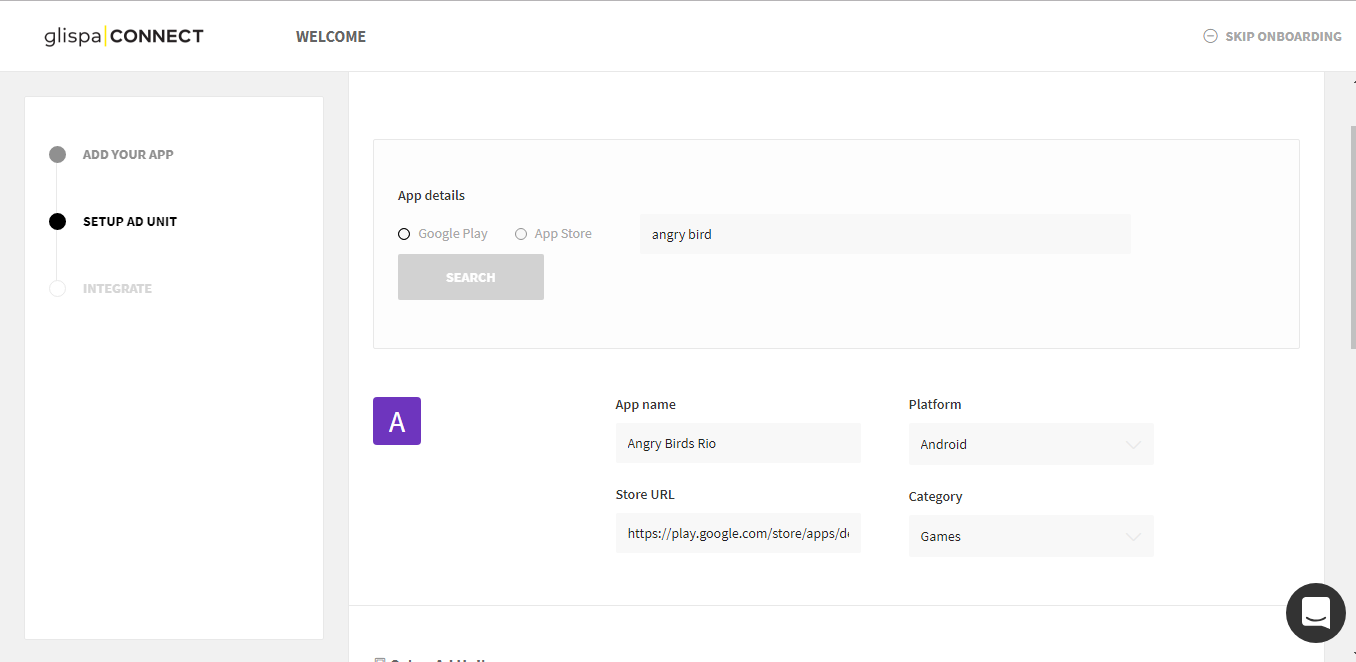The image size is (1356, 662).
Task: Click the Add Your App step circle
Action: tap(58, 155)
